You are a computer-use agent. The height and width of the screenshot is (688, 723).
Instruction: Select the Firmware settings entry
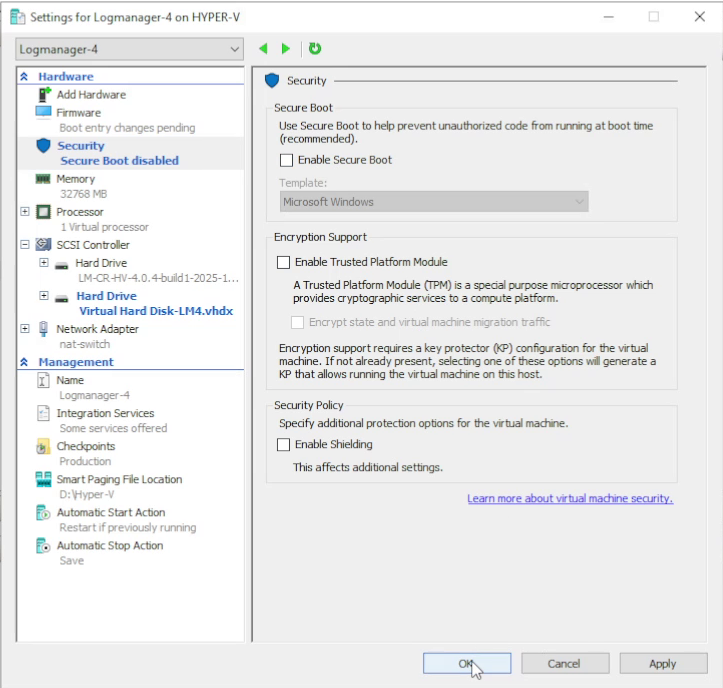tap(78, 113)
